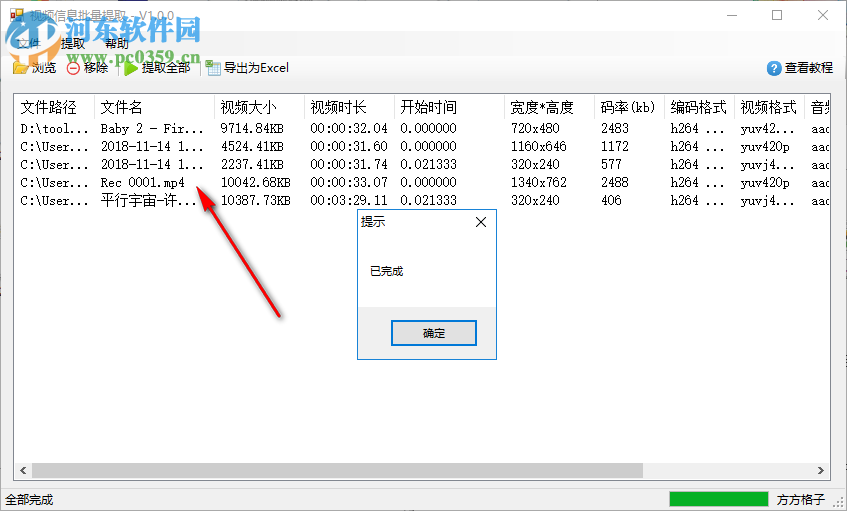Click the 视频大小 column header
This screenshot has height=511, width=847.
[259, 107]
